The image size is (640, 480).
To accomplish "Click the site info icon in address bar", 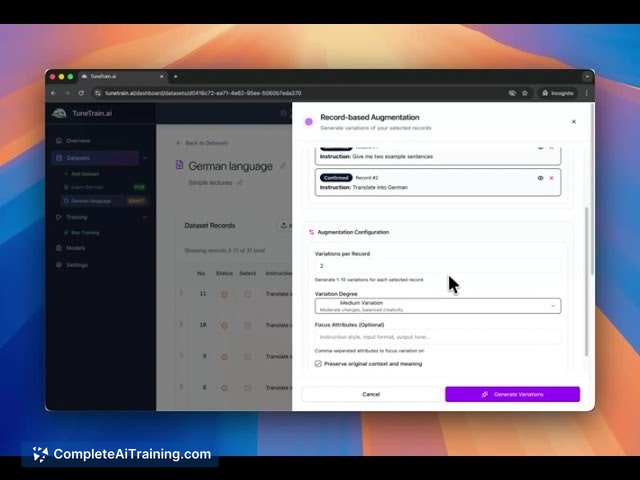I will (x=98, y=93).
